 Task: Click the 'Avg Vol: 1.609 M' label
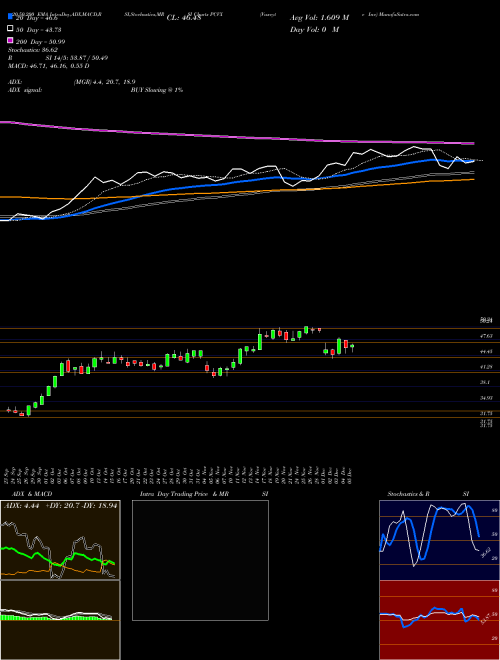coord(319,18)
